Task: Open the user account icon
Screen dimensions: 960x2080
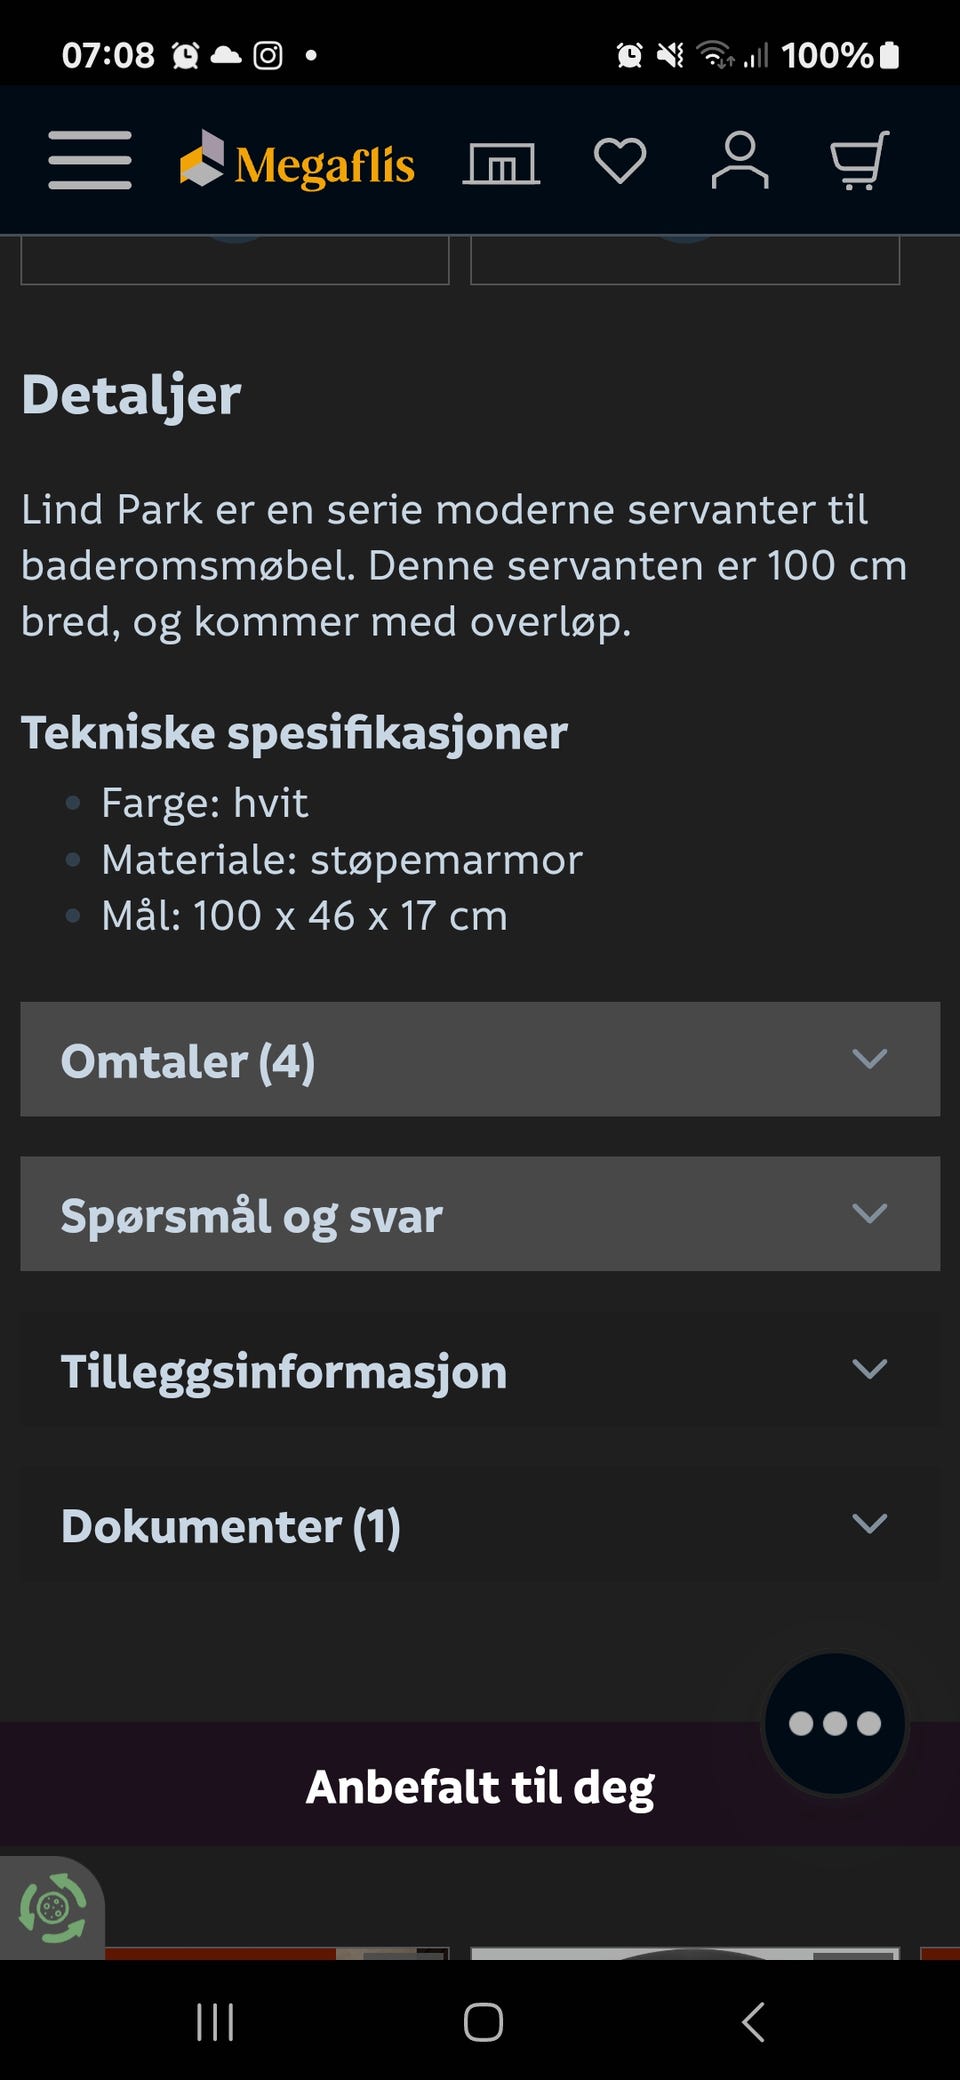Action: 740,160
